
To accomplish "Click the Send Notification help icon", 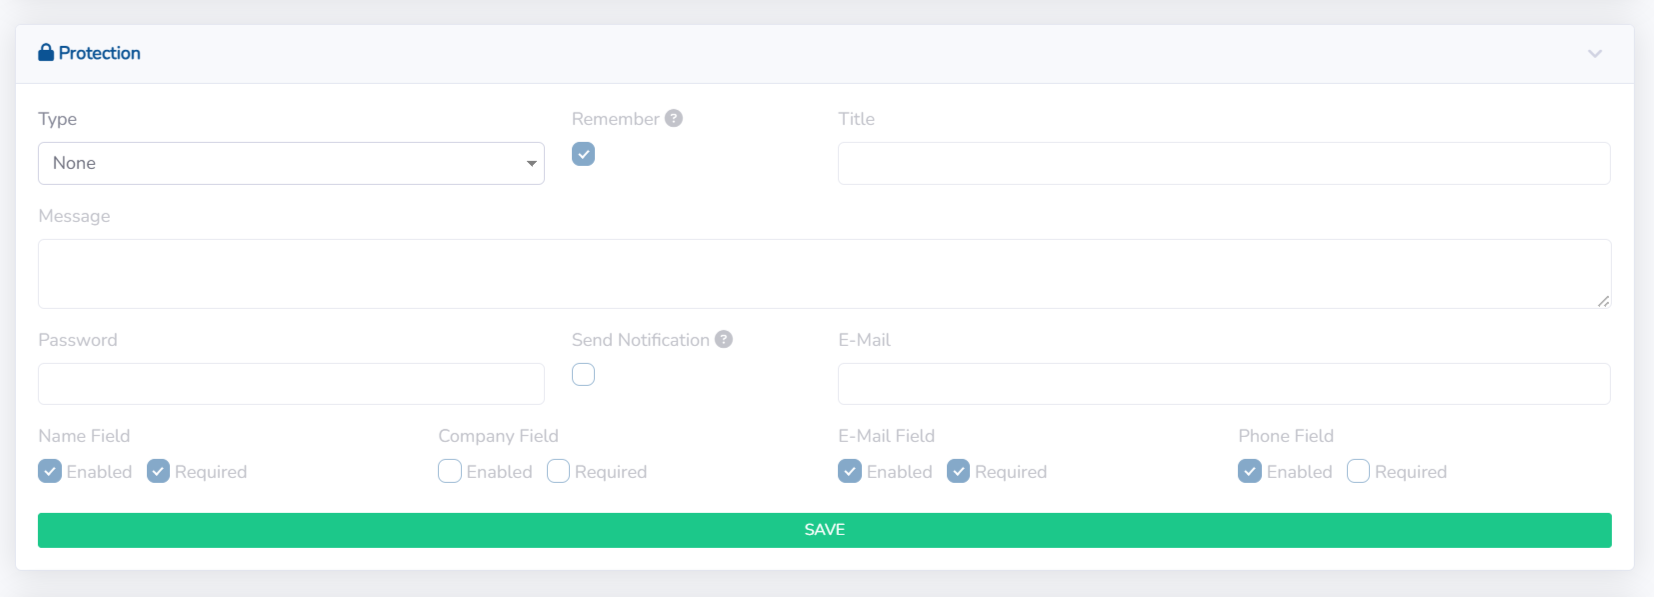I will (x=724, y=339).
